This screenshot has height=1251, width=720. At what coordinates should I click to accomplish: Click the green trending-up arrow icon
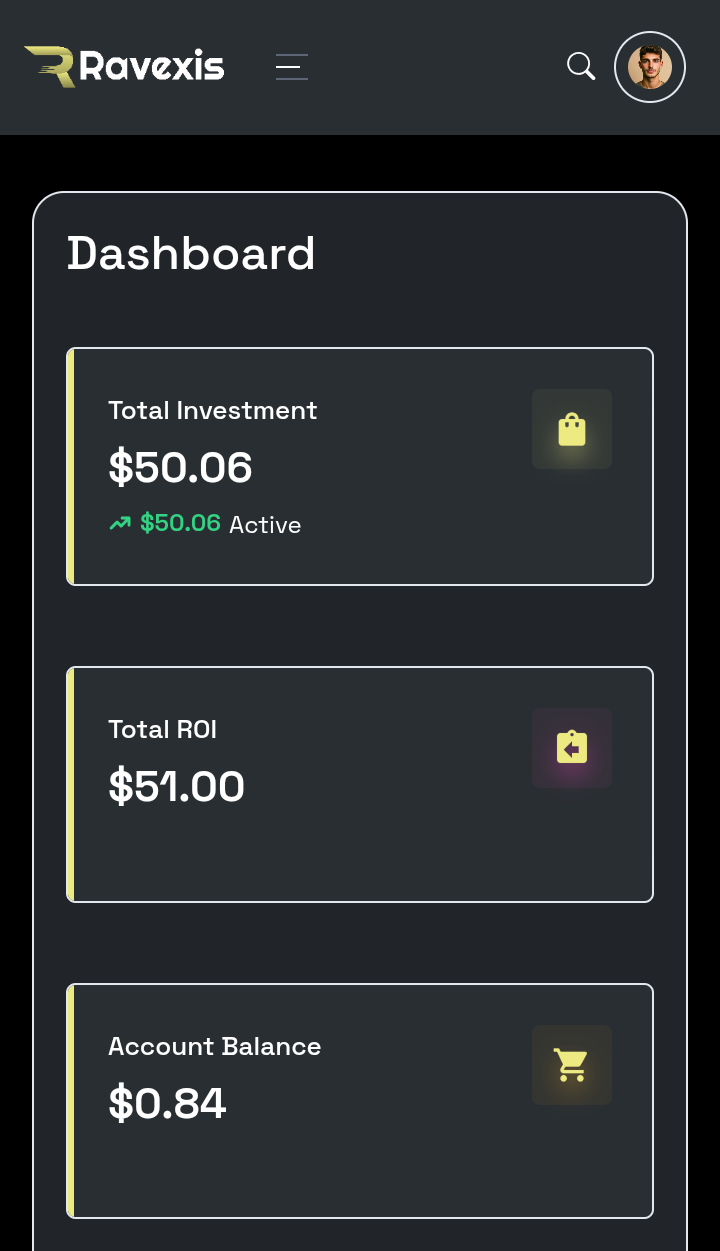[x=120, y=524]
